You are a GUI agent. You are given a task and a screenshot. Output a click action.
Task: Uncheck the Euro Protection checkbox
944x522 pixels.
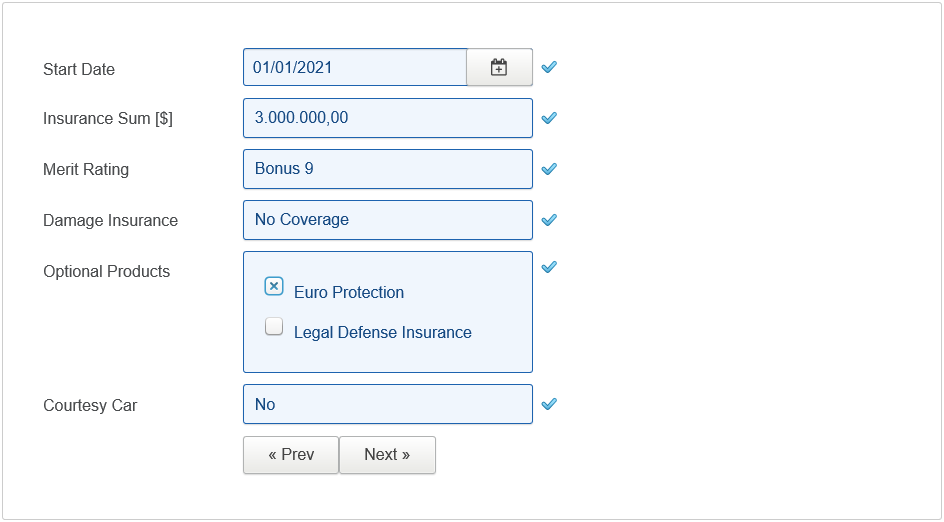click(x=274, y=286)
